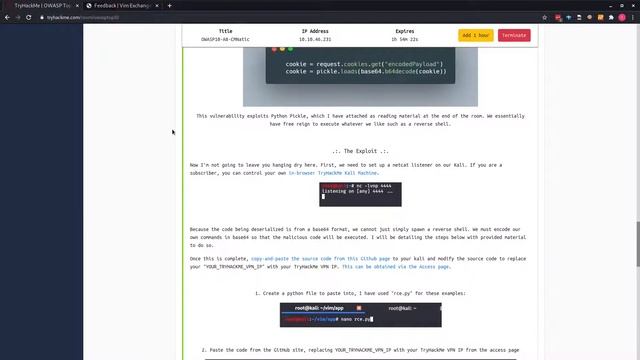Bookmark this page with the star icon
Screen dimensions: 640x360
(x=544, y=18)
